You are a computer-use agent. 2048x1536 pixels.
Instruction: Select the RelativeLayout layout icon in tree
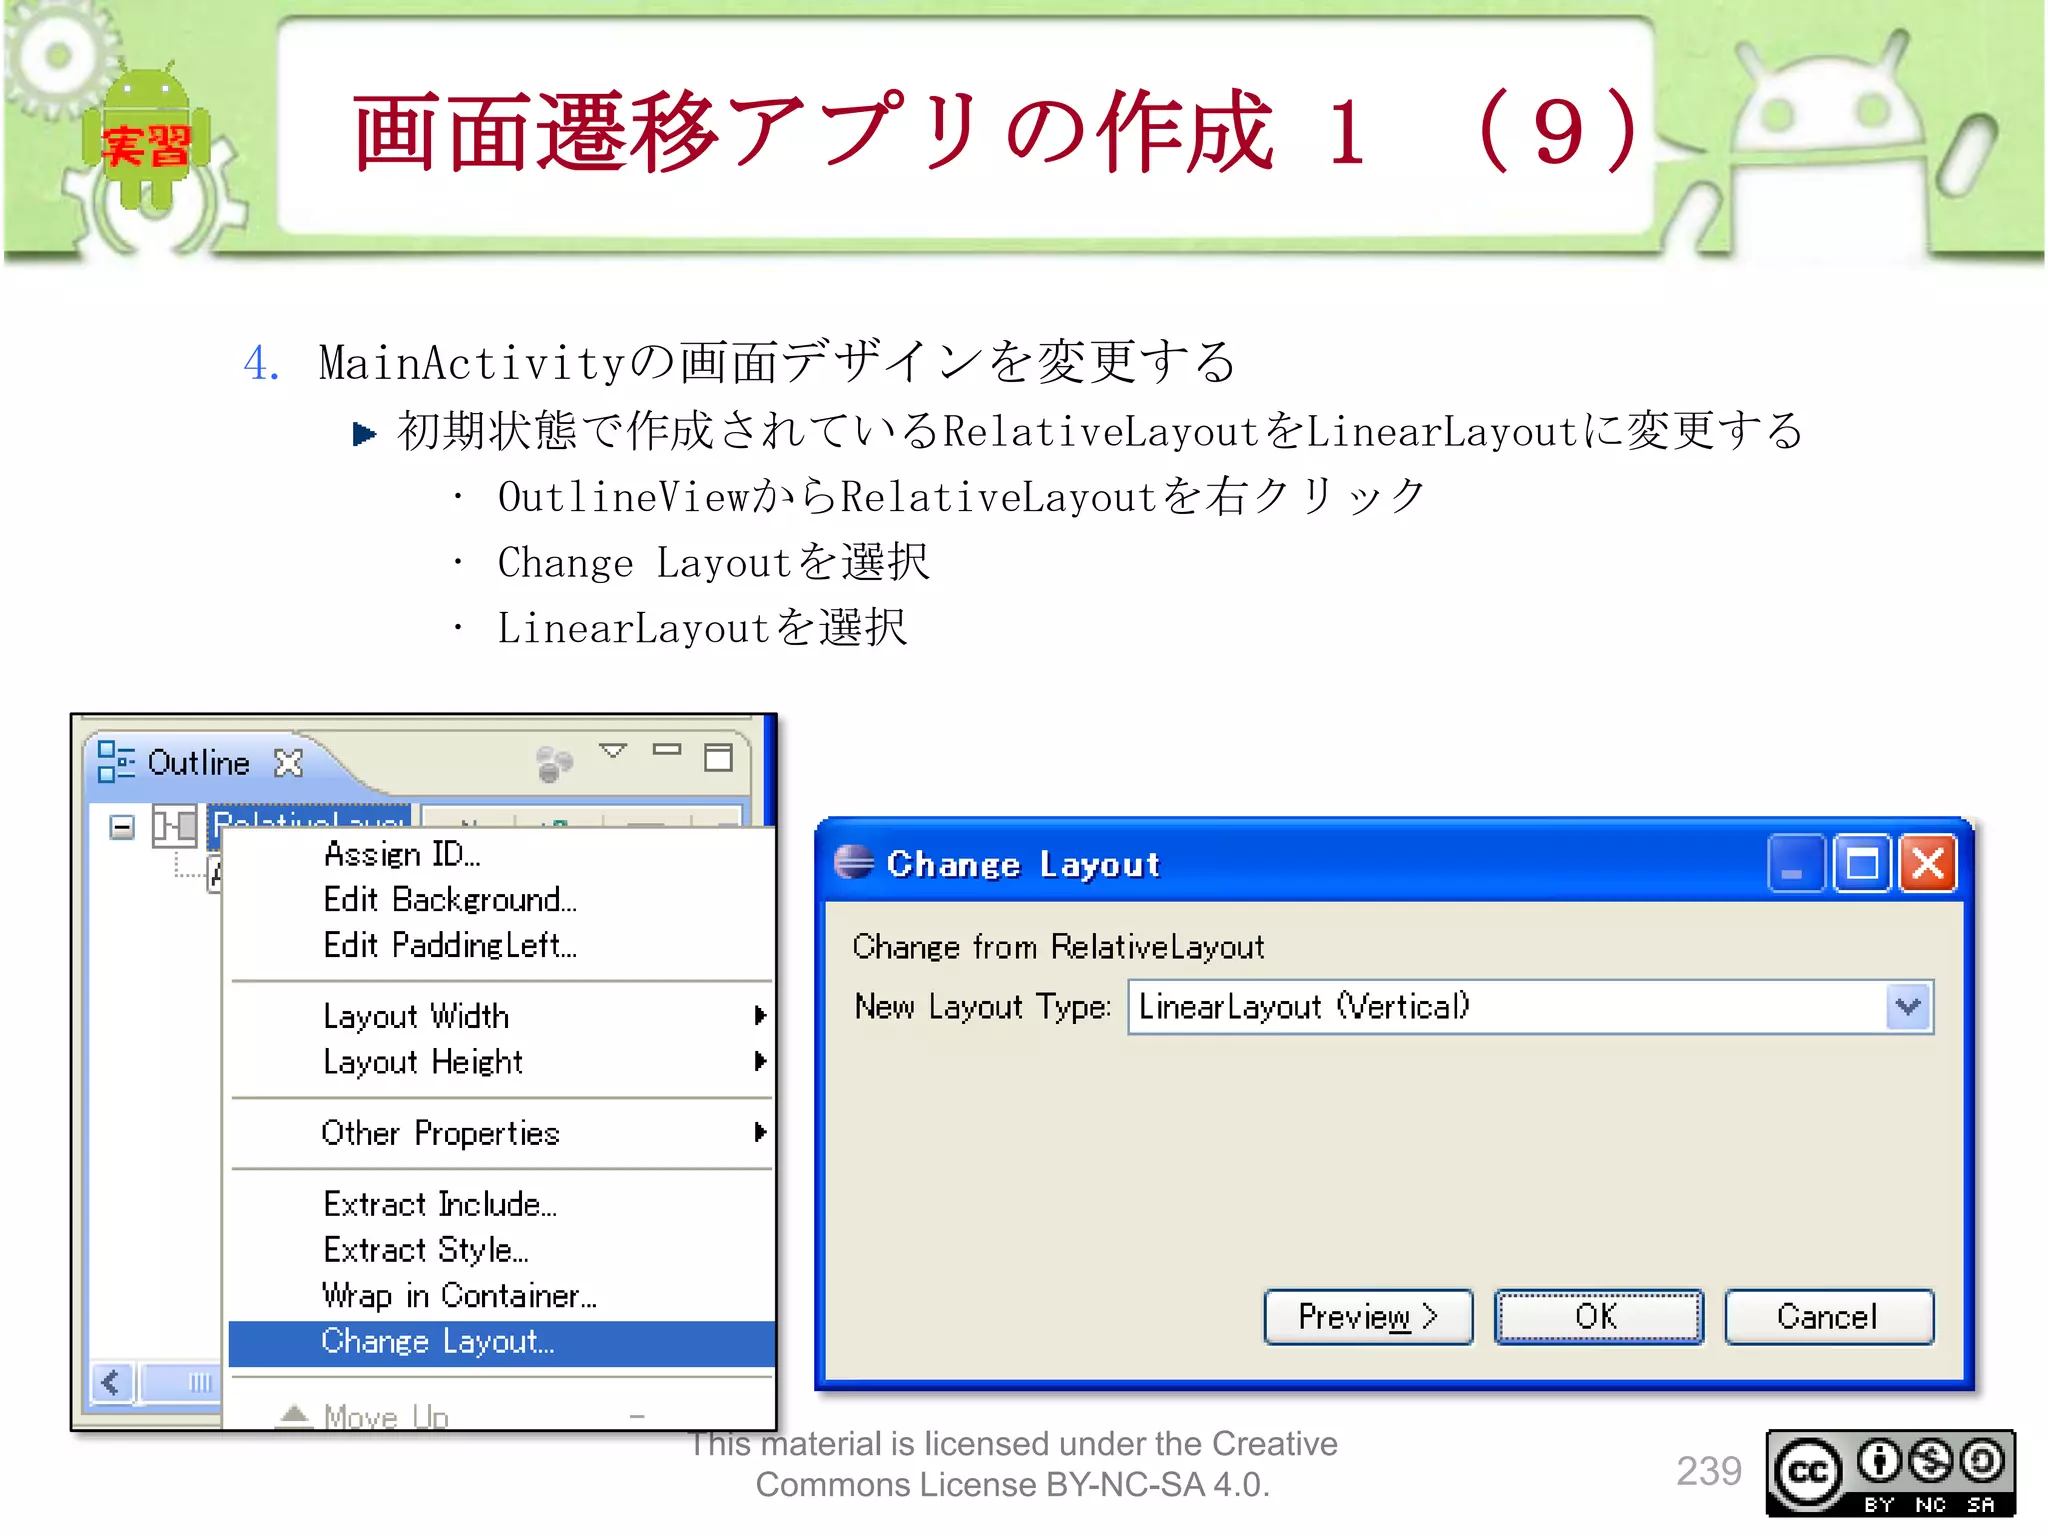click(174, 827)
